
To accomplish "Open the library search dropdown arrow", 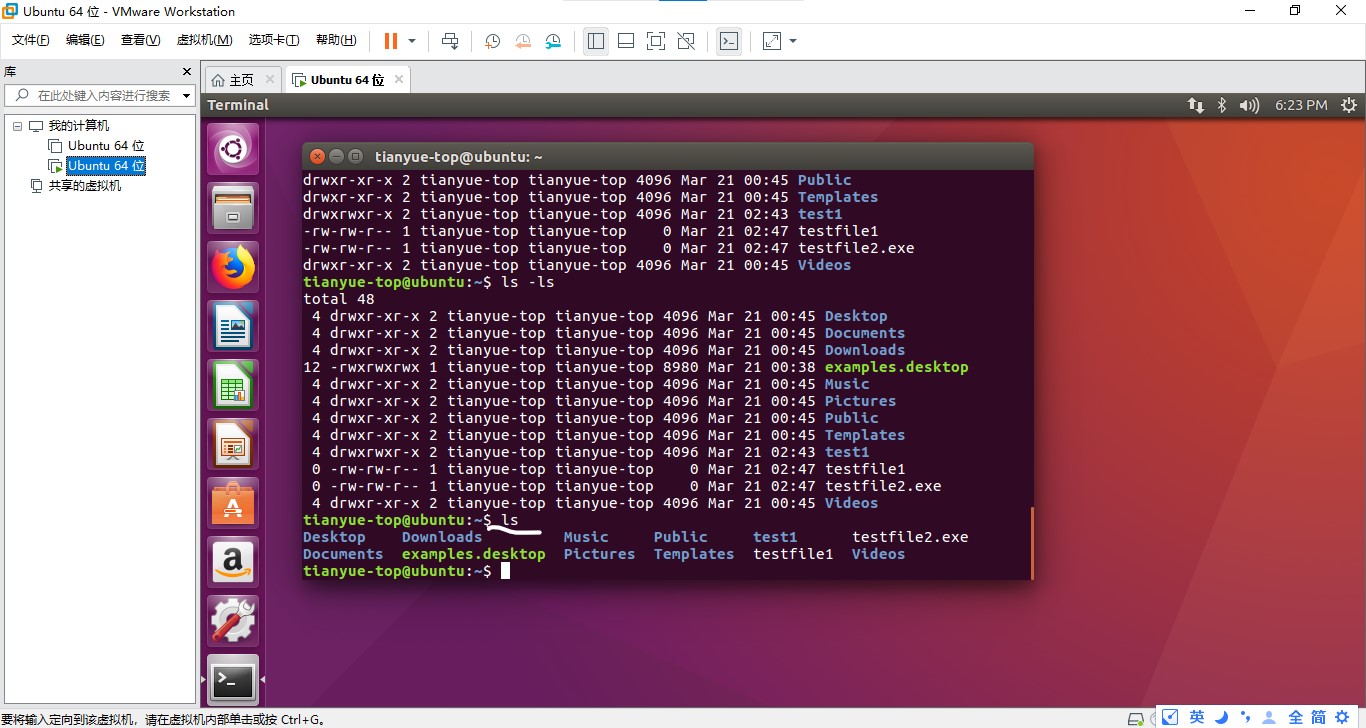I will click(x=187, y=96).
